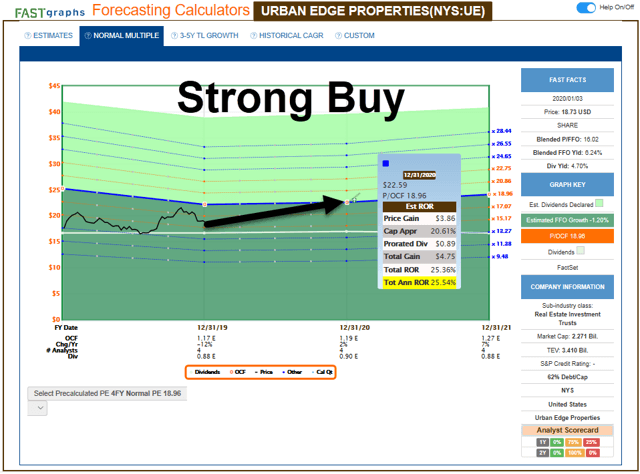Click the x 18.96 multiple label

tap(502, 194)
